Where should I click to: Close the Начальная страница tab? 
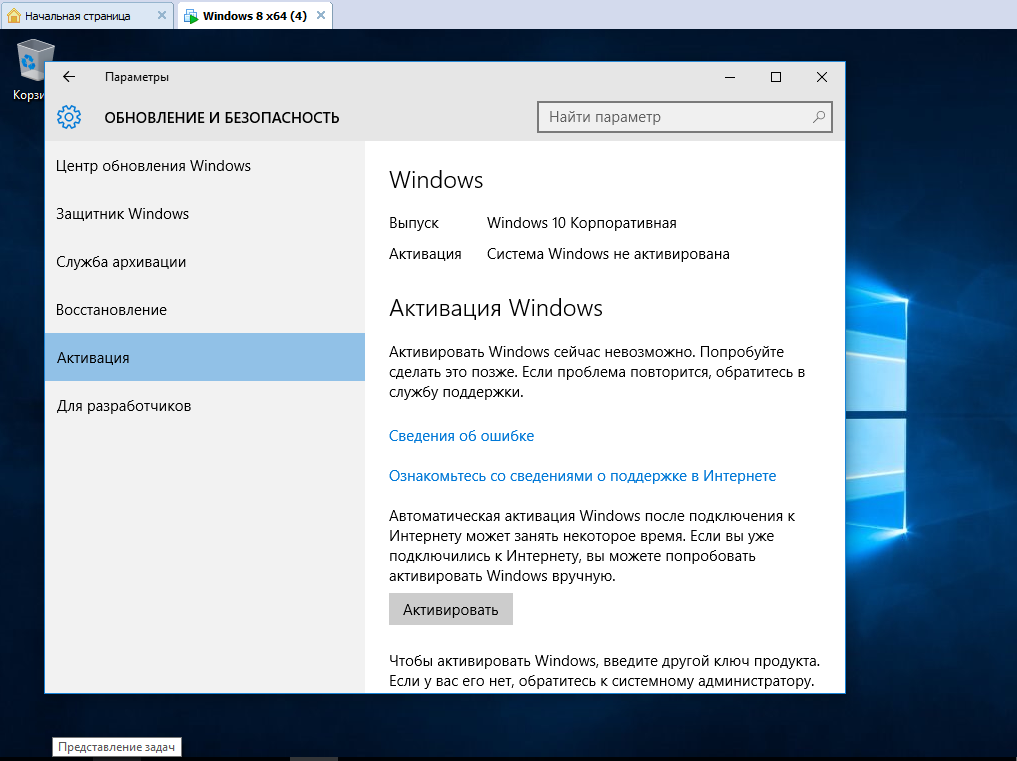(162, 16)
